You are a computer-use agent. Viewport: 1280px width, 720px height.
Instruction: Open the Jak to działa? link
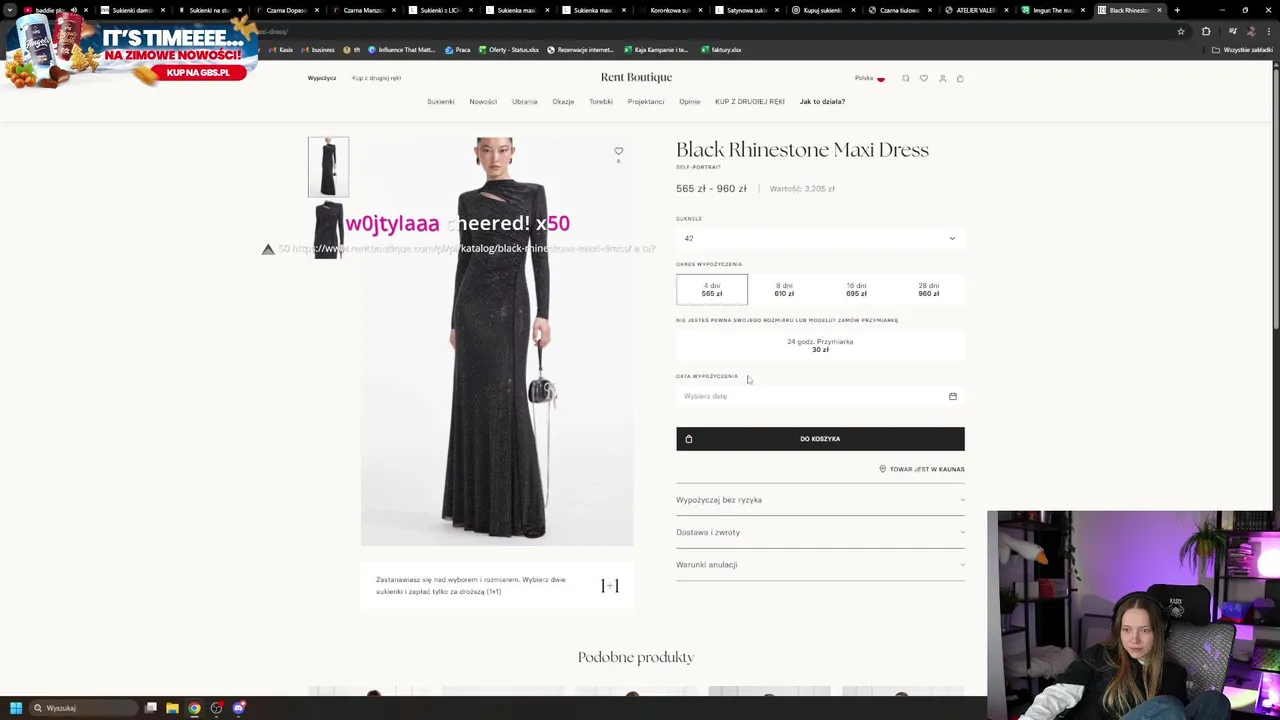(822, 101)
